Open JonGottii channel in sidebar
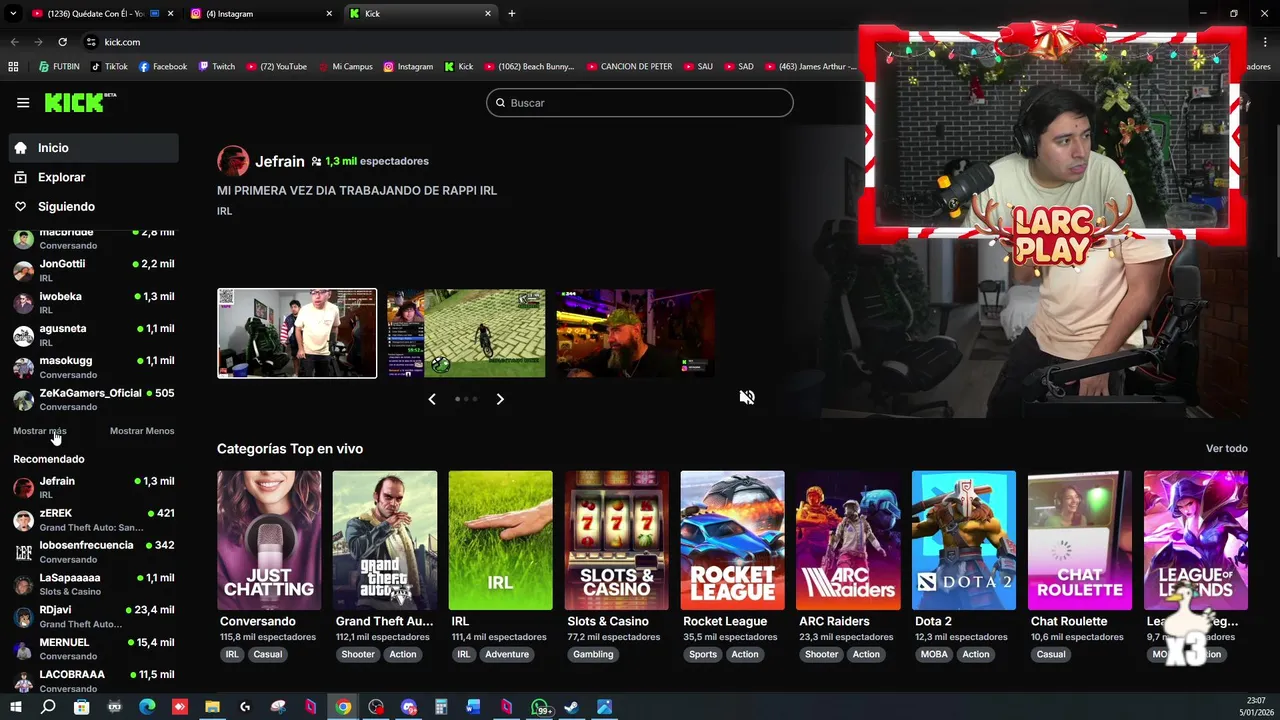This screenshot has height=720, width=1280. [x=94, y=270]
